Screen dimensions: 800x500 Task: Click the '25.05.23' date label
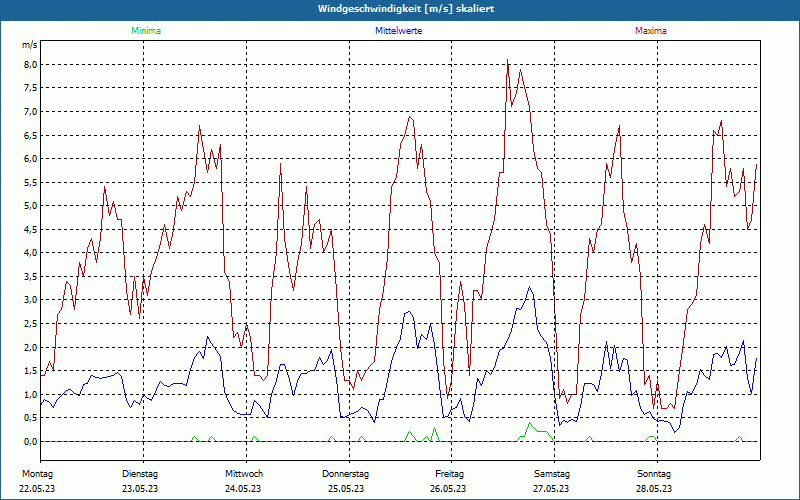[346, 489]
